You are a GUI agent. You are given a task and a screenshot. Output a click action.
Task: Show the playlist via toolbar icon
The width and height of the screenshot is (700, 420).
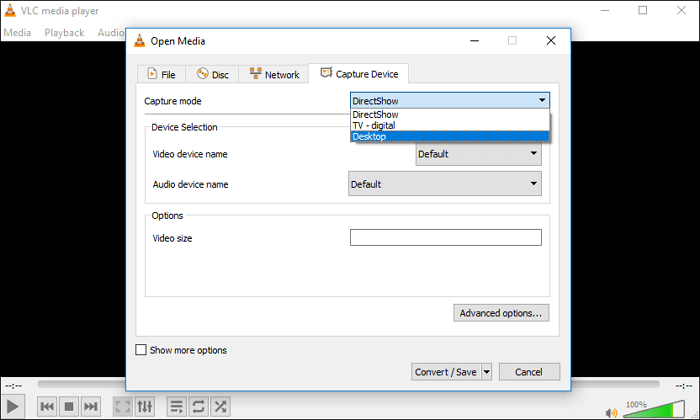176,406
